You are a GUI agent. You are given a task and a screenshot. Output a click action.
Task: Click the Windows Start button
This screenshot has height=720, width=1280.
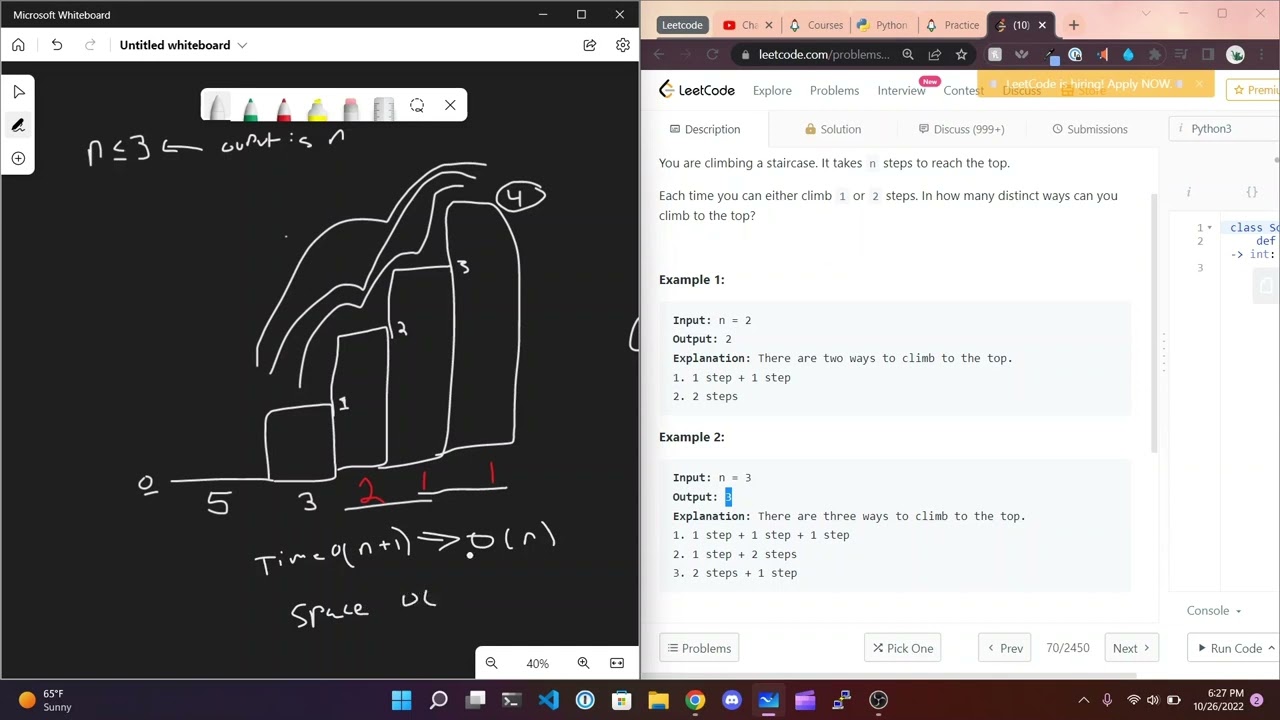(x=401, y=700)
